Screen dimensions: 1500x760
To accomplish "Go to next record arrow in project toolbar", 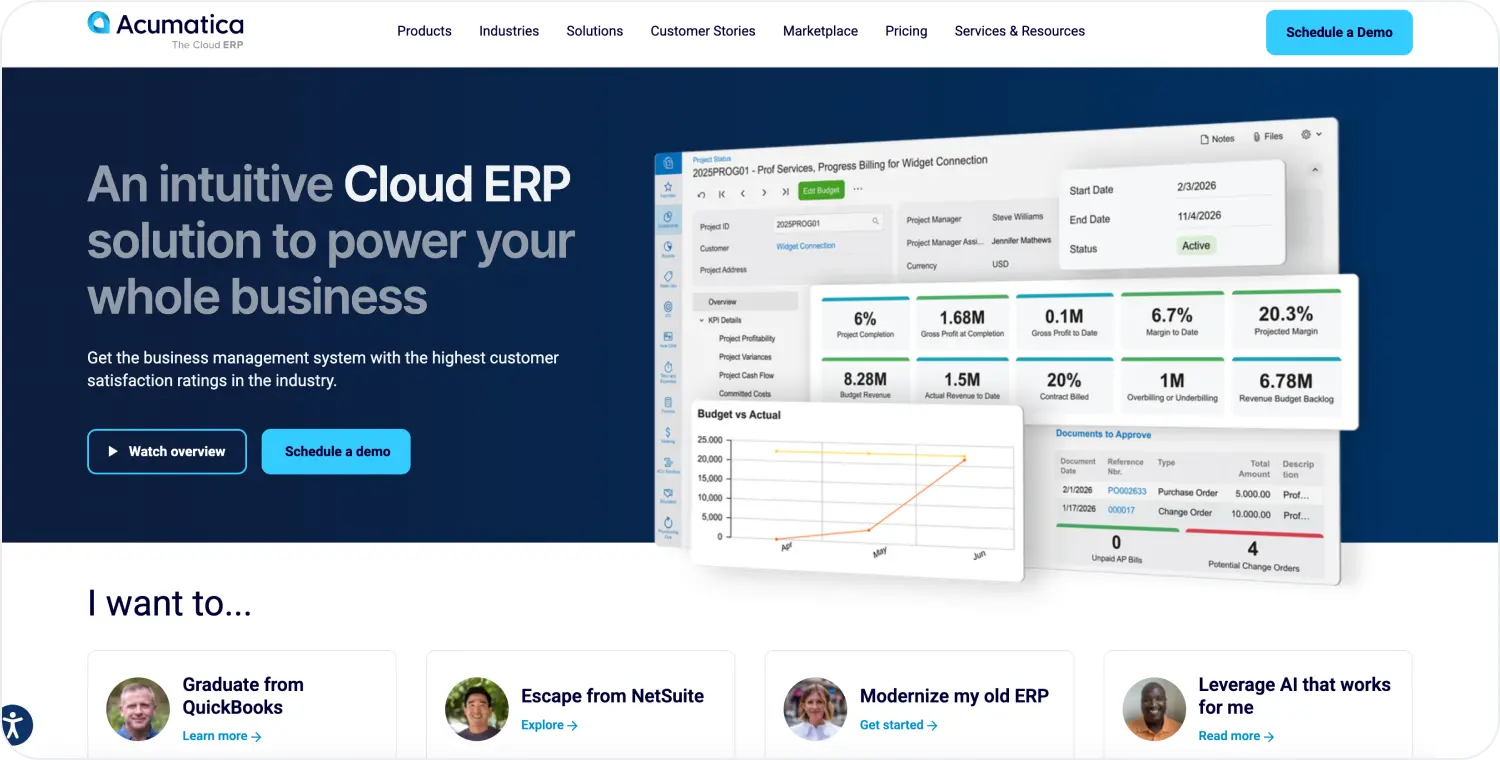I will [764, 192].
